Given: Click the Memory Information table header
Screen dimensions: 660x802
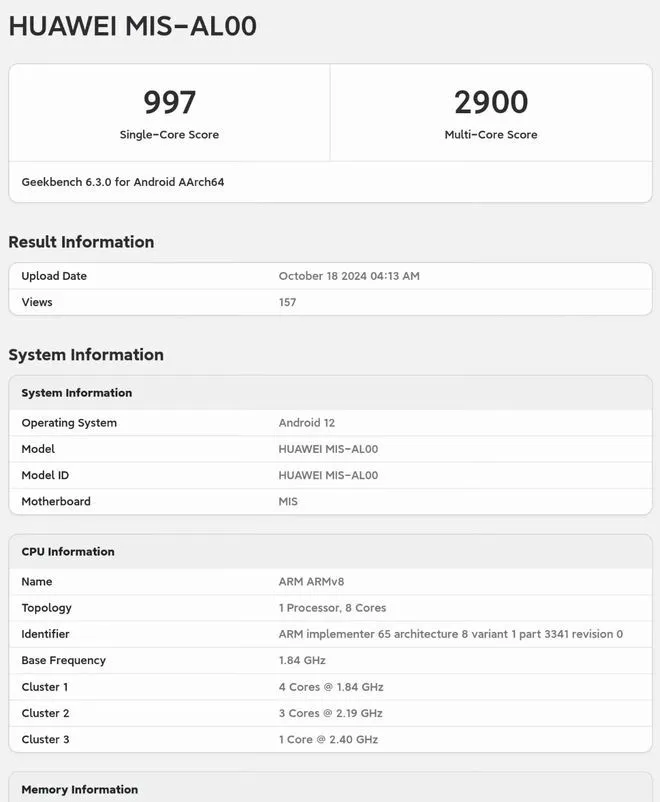Looking at the screenshot, I should (80, 790).
